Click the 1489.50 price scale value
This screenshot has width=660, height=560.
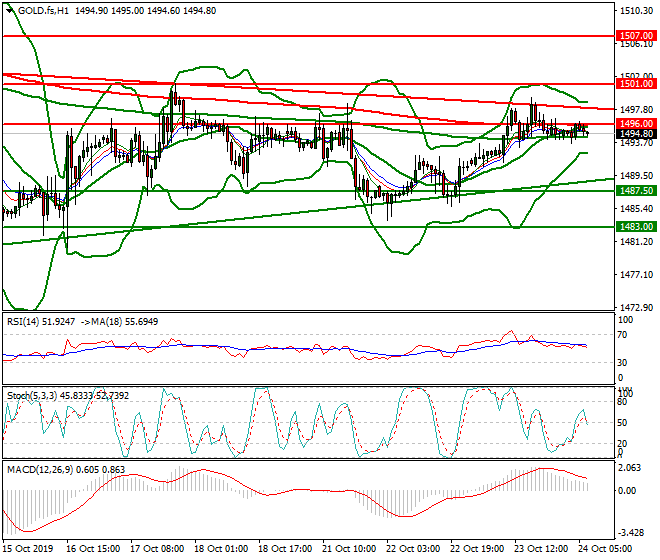pos(636,176)
